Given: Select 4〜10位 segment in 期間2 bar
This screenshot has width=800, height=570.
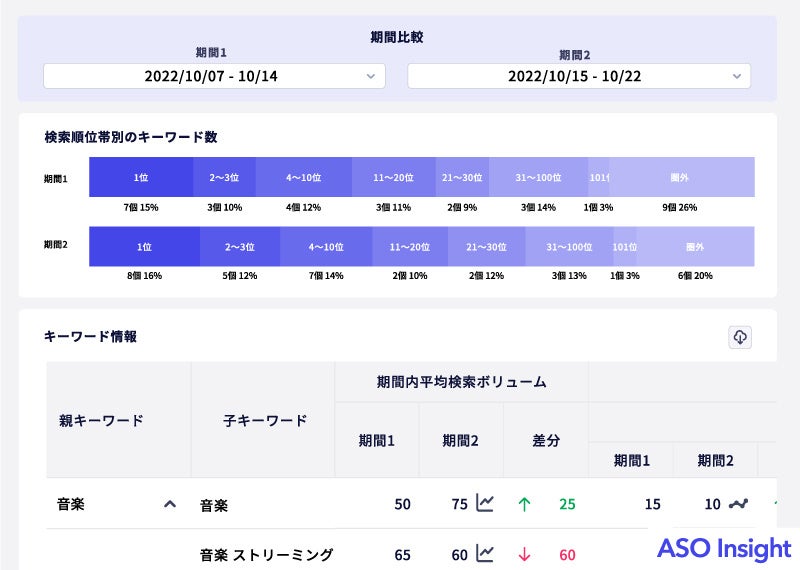Looking at the screenshot, I should [x=326, y=246].
